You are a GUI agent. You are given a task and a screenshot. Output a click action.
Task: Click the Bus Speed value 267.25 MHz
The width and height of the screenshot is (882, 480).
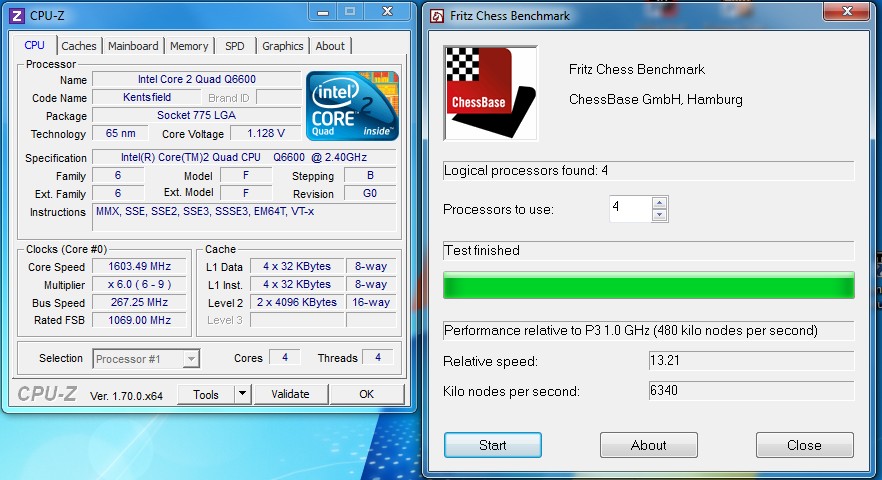(140, 302)
